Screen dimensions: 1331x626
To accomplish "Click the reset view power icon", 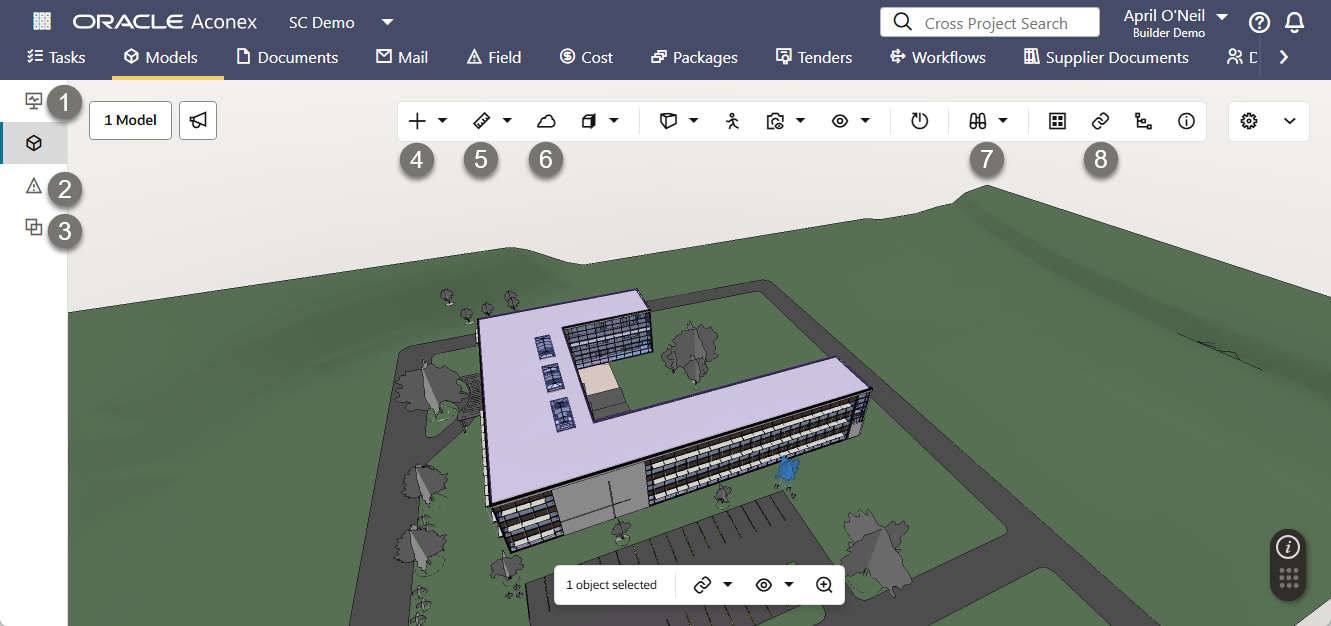I will [920, 121].
